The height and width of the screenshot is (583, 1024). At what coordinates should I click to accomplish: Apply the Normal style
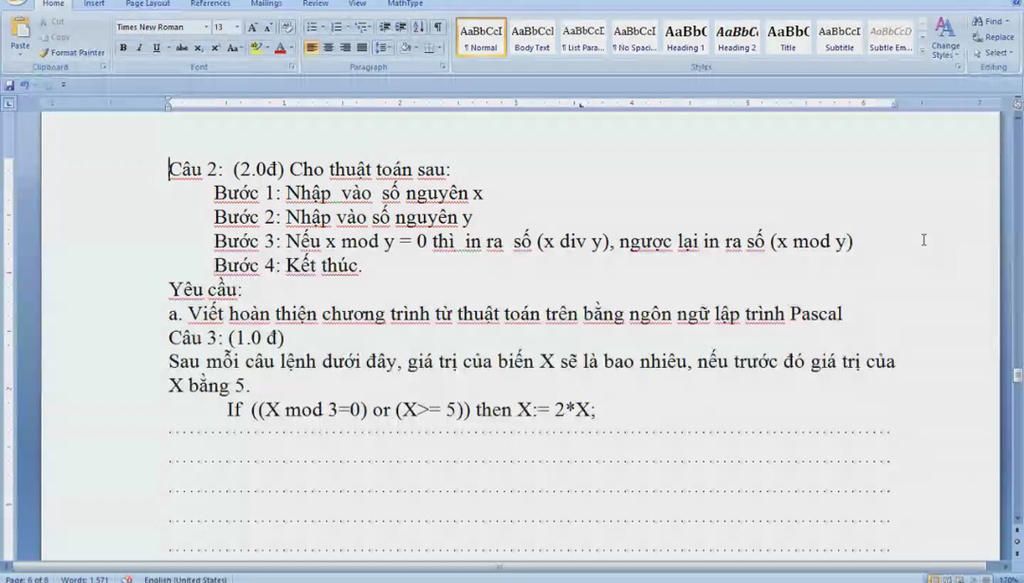click(481, 37)
